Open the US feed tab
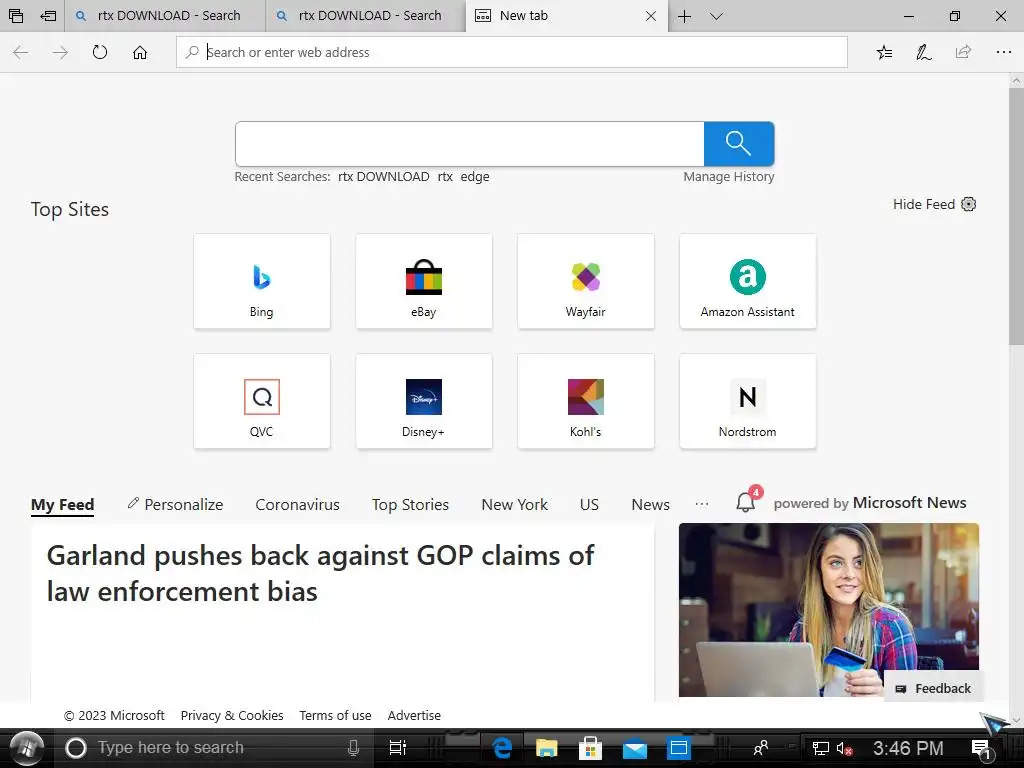 589,505
